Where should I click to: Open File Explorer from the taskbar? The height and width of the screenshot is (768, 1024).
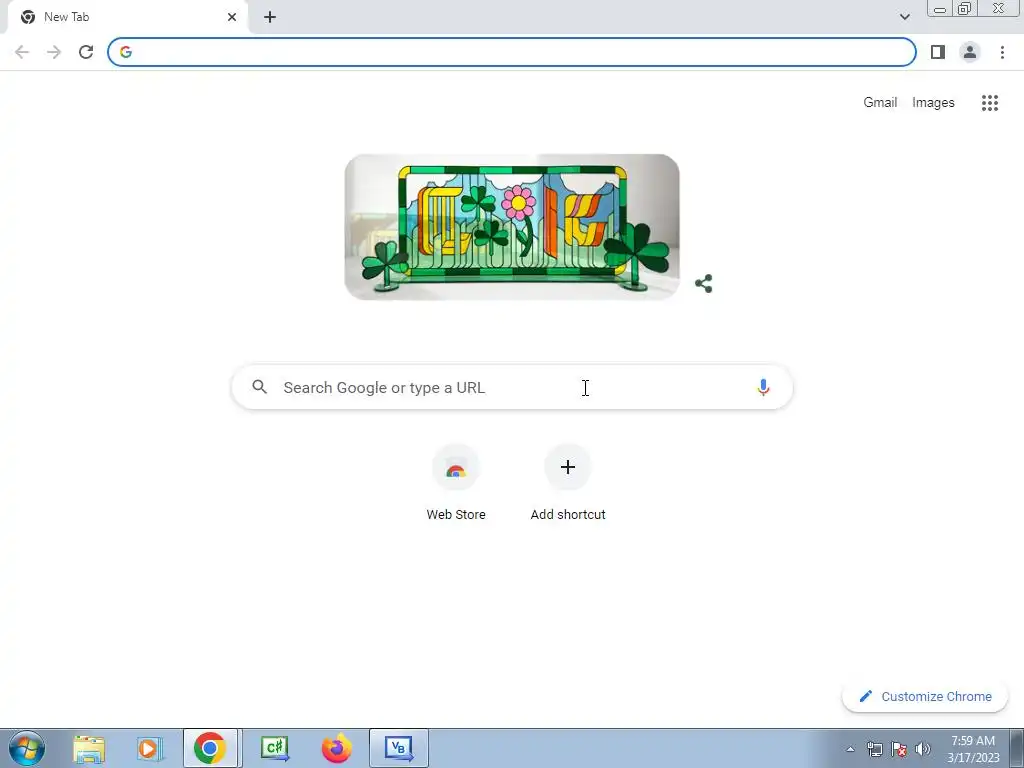pos(89,748)
